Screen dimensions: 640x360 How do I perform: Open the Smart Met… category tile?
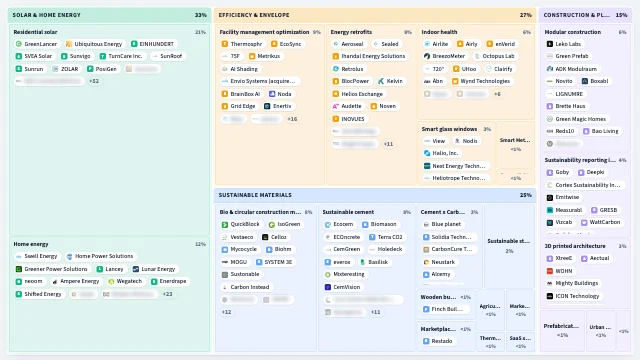[516, 145]
